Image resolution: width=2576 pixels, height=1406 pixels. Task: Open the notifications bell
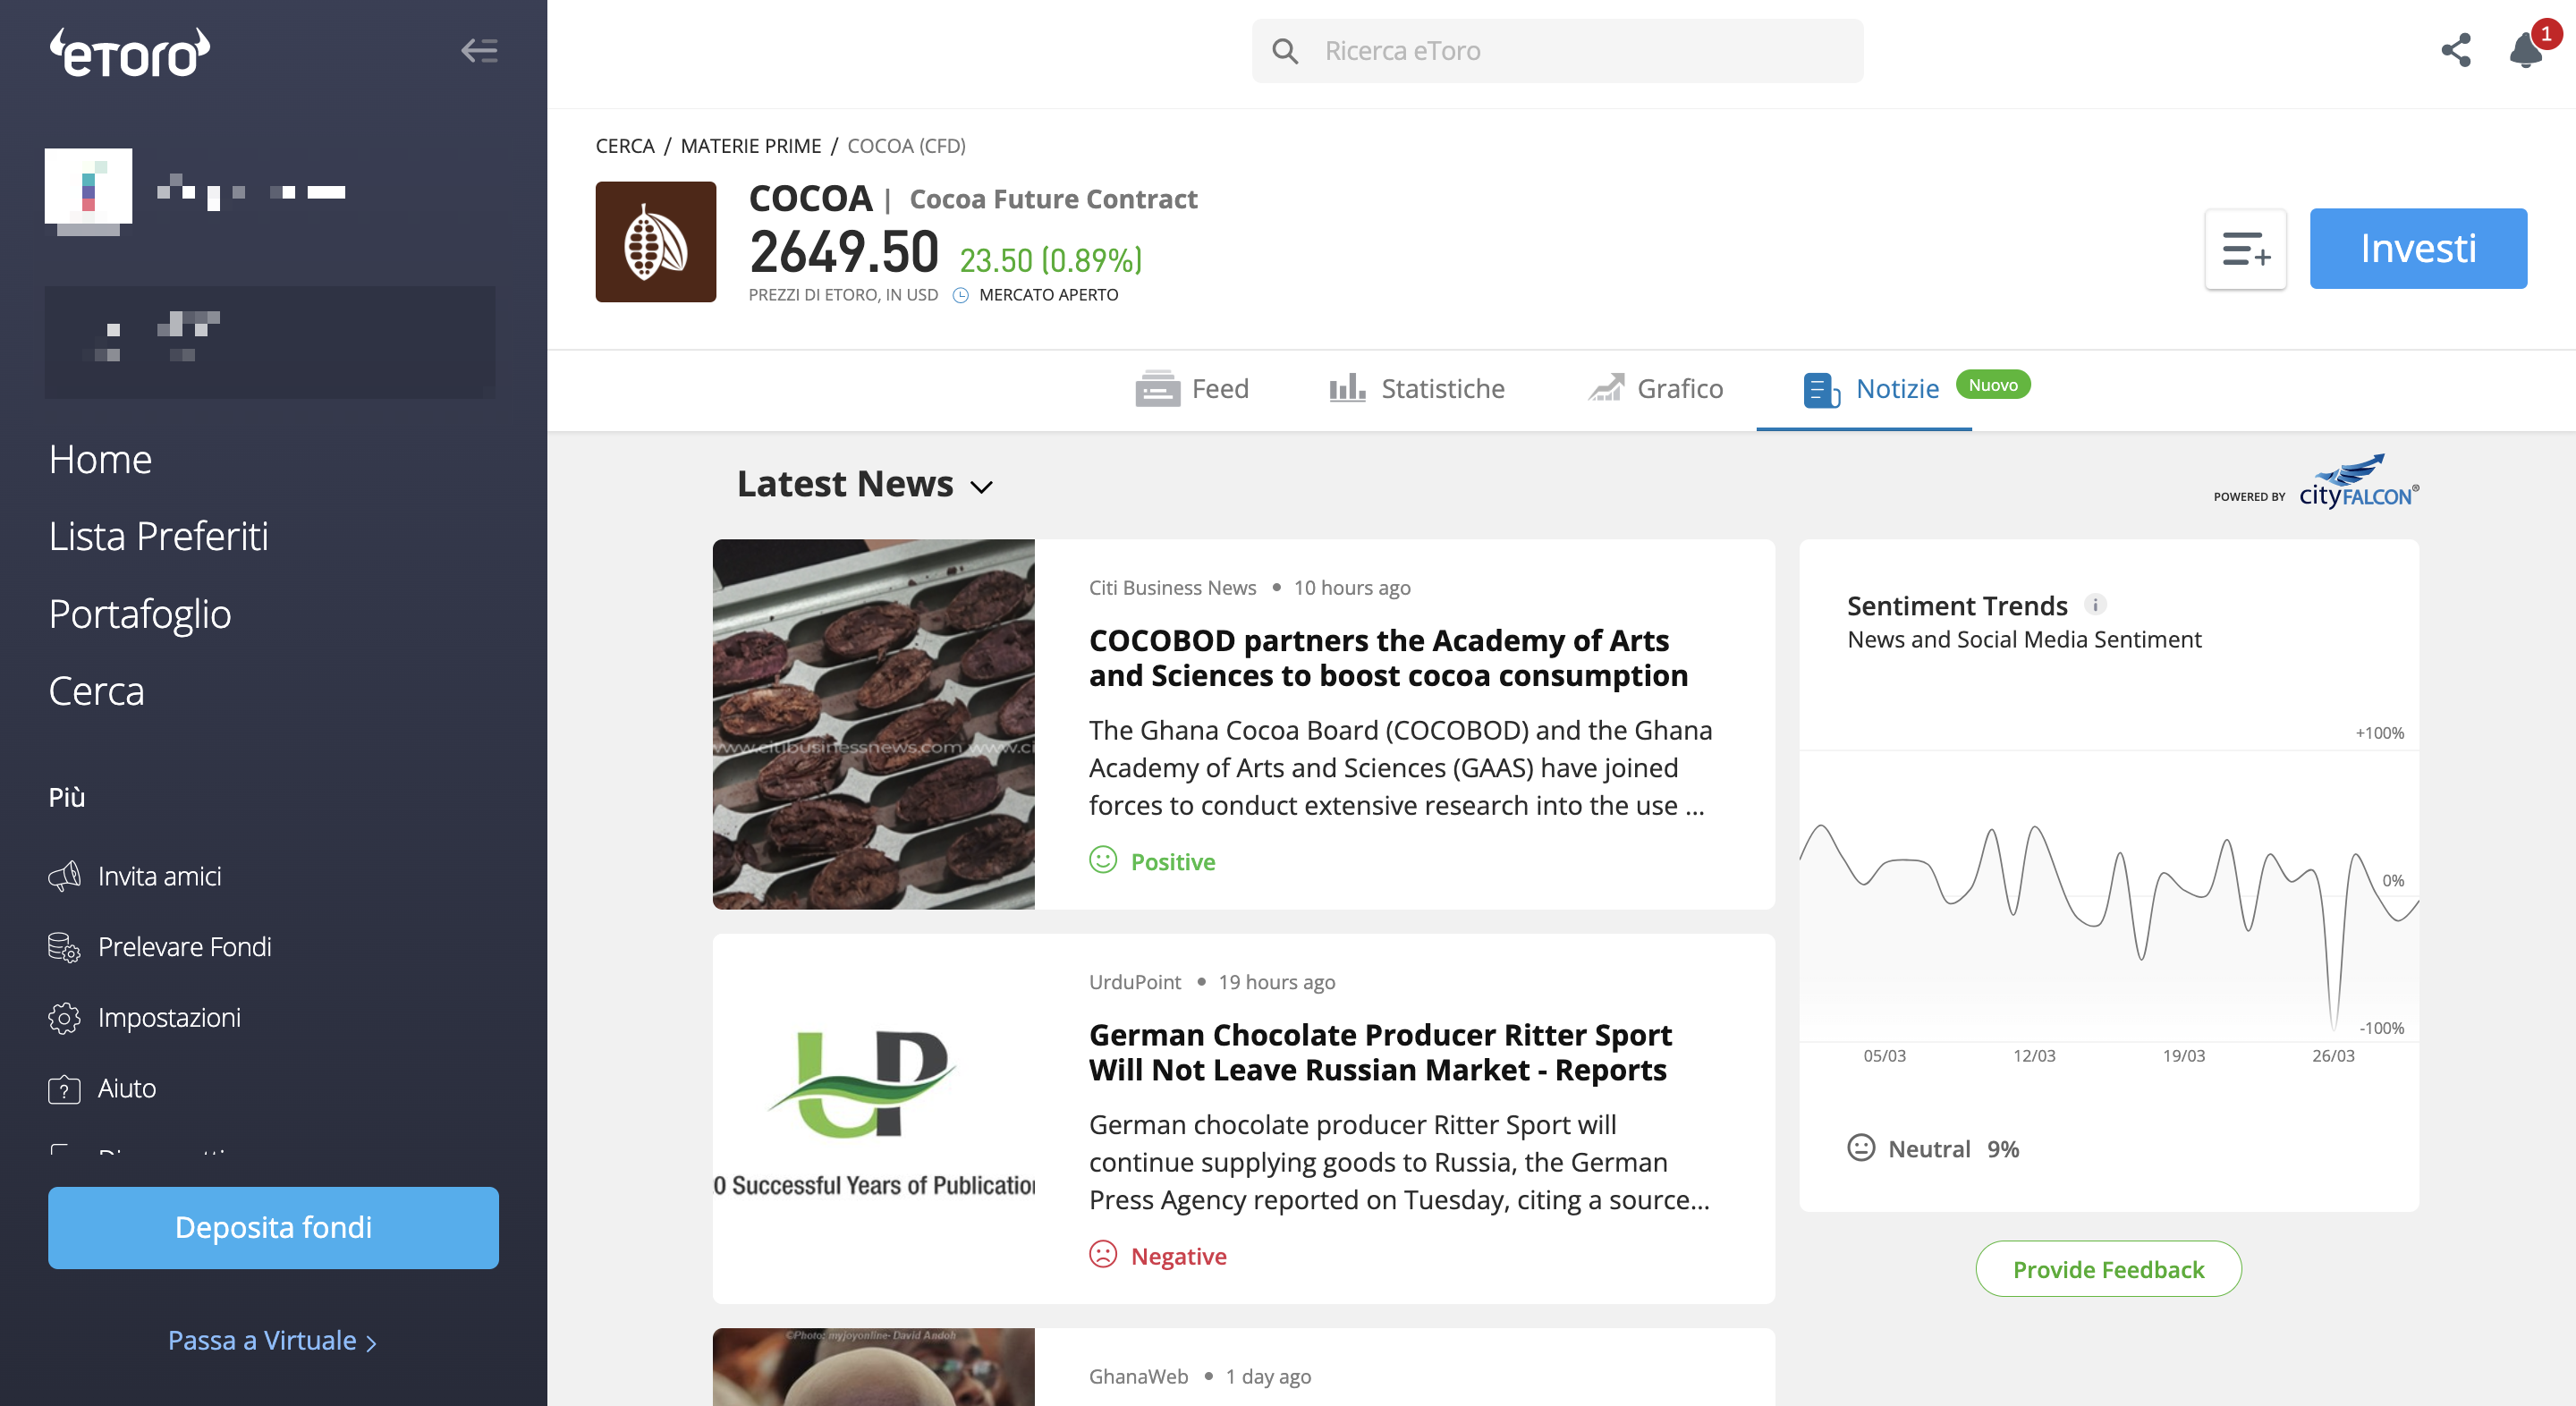tap(2527, 48)
